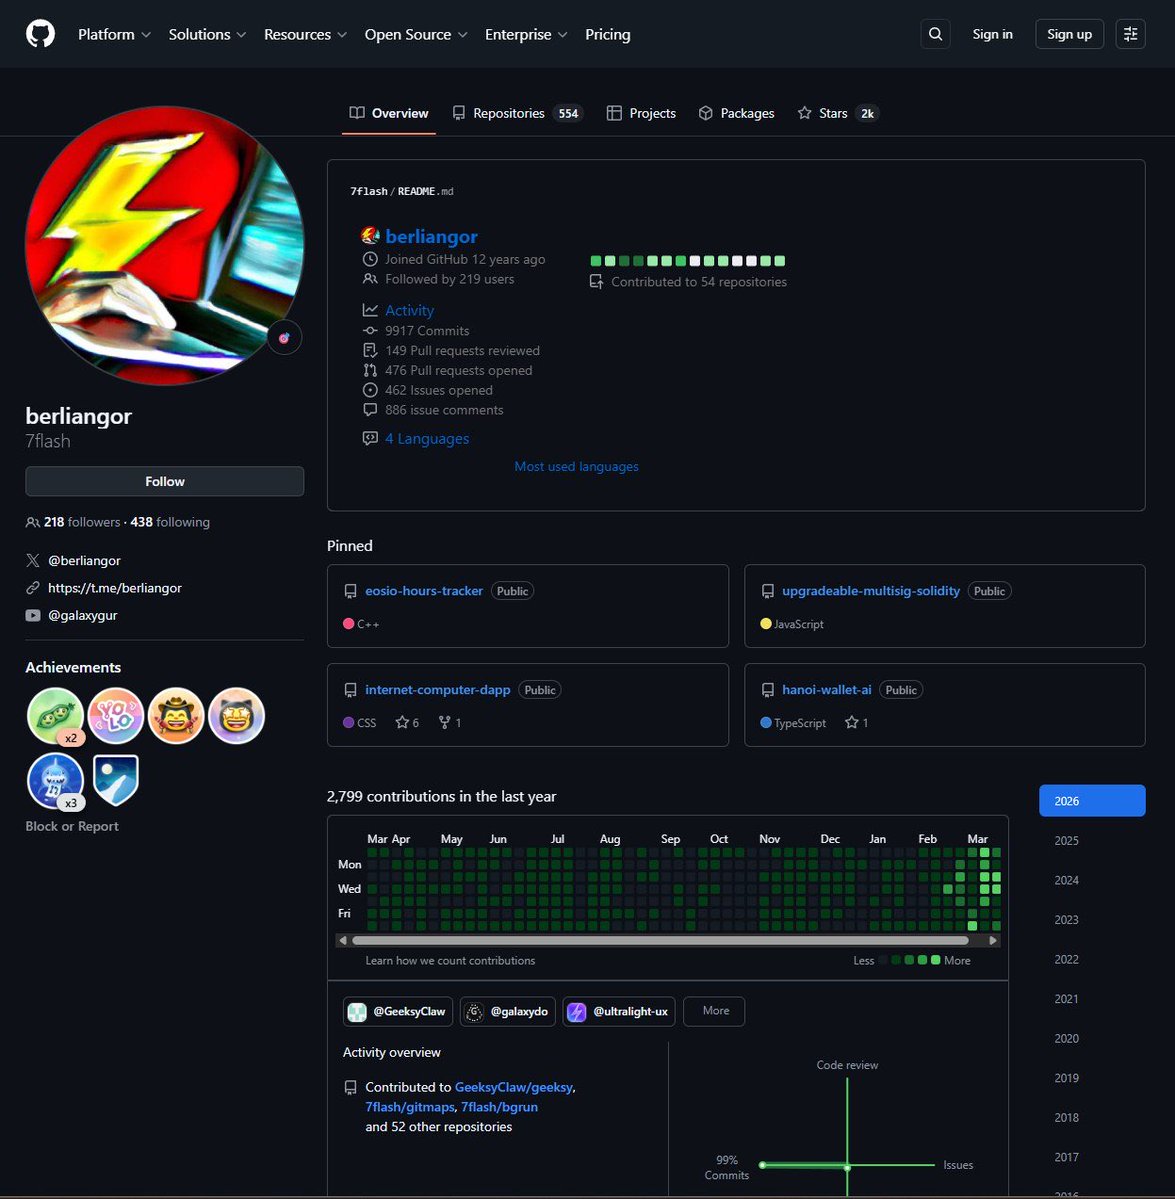
Task: Expand the Resources dropdown
Action: [305, 34]
